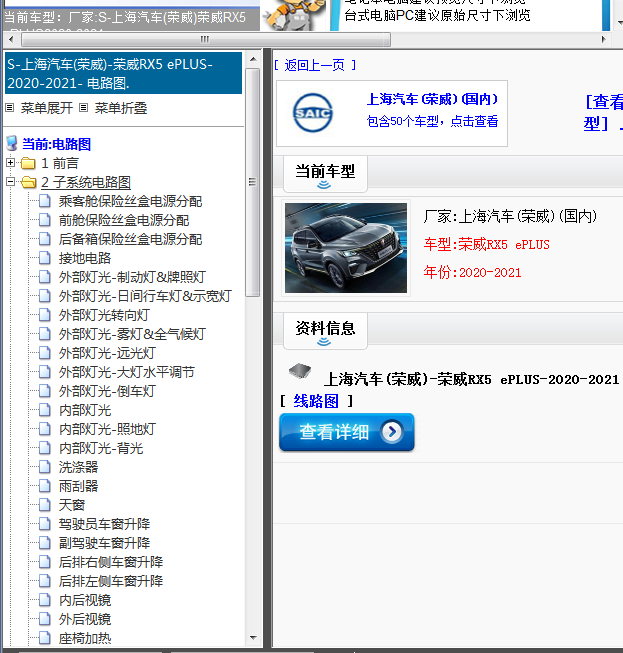The height and width of the screenshot is (653, 623).
Task: Click page icon beside 座椅加热
Action: [45, 638]
